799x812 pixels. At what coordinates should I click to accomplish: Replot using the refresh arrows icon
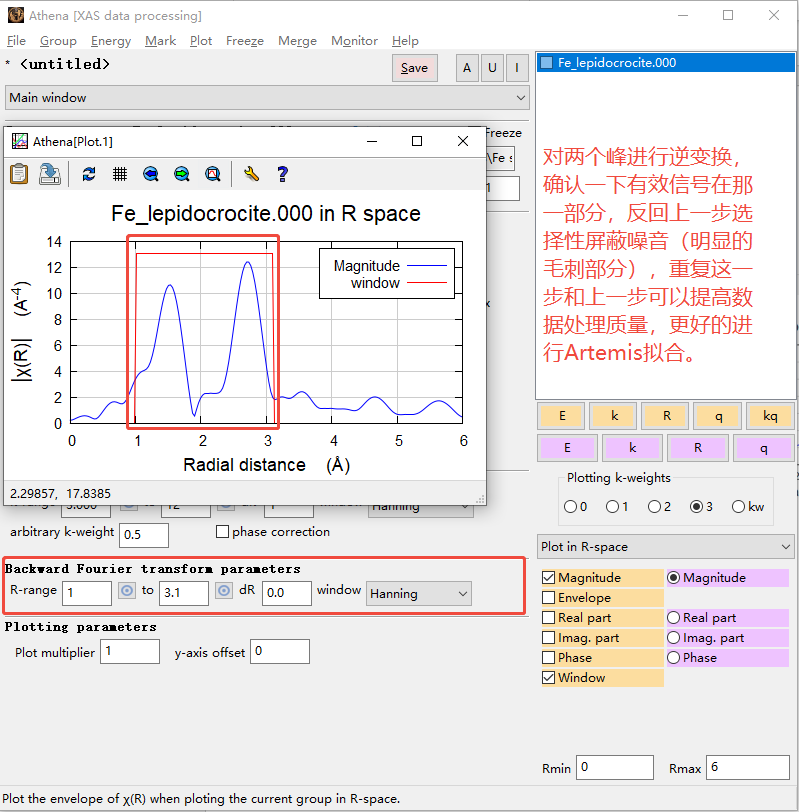(x=89, y=174)
